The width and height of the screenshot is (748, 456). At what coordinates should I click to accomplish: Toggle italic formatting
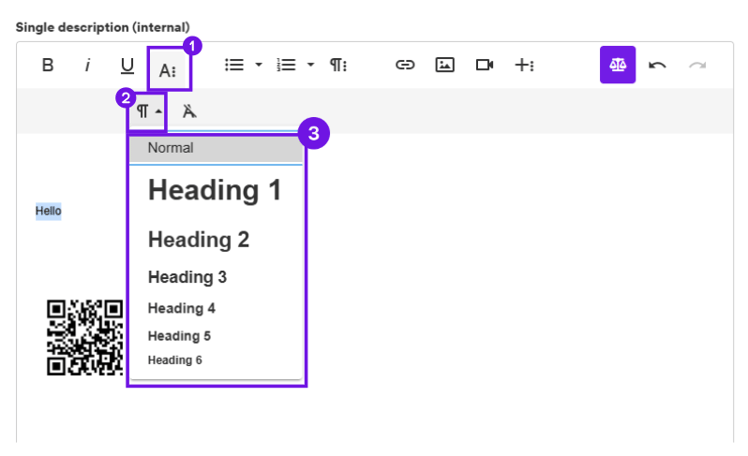tap(87, 65)
